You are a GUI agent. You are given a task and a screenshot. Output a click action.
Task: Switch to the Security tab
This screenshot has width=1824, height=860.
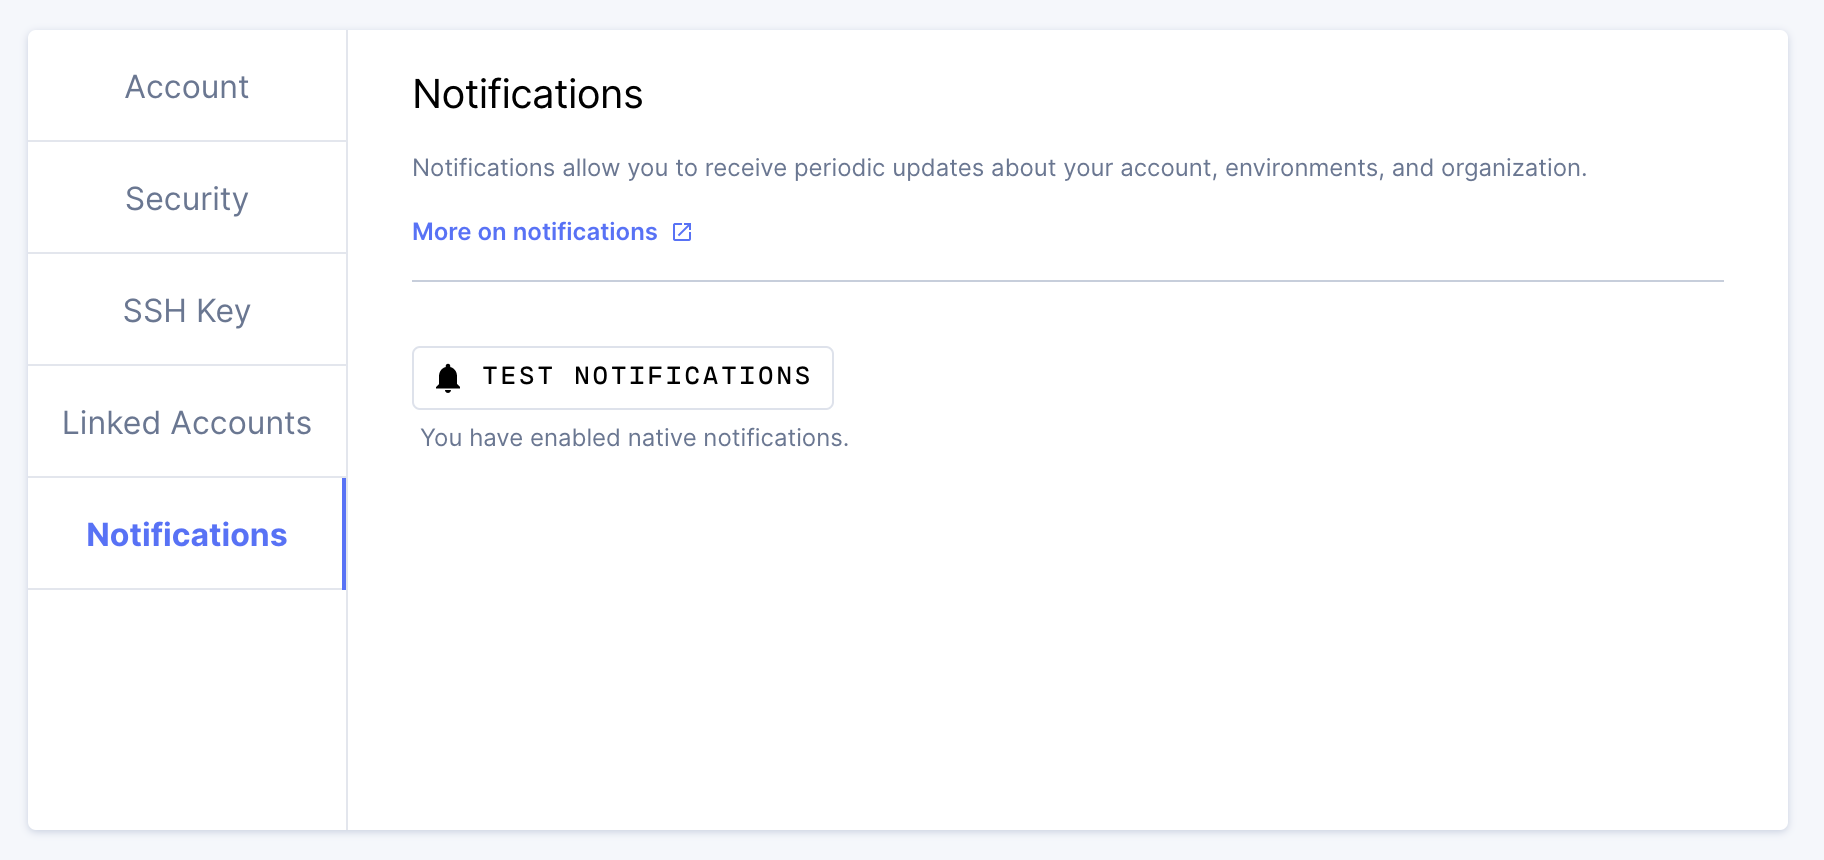(x=187, y=199)
